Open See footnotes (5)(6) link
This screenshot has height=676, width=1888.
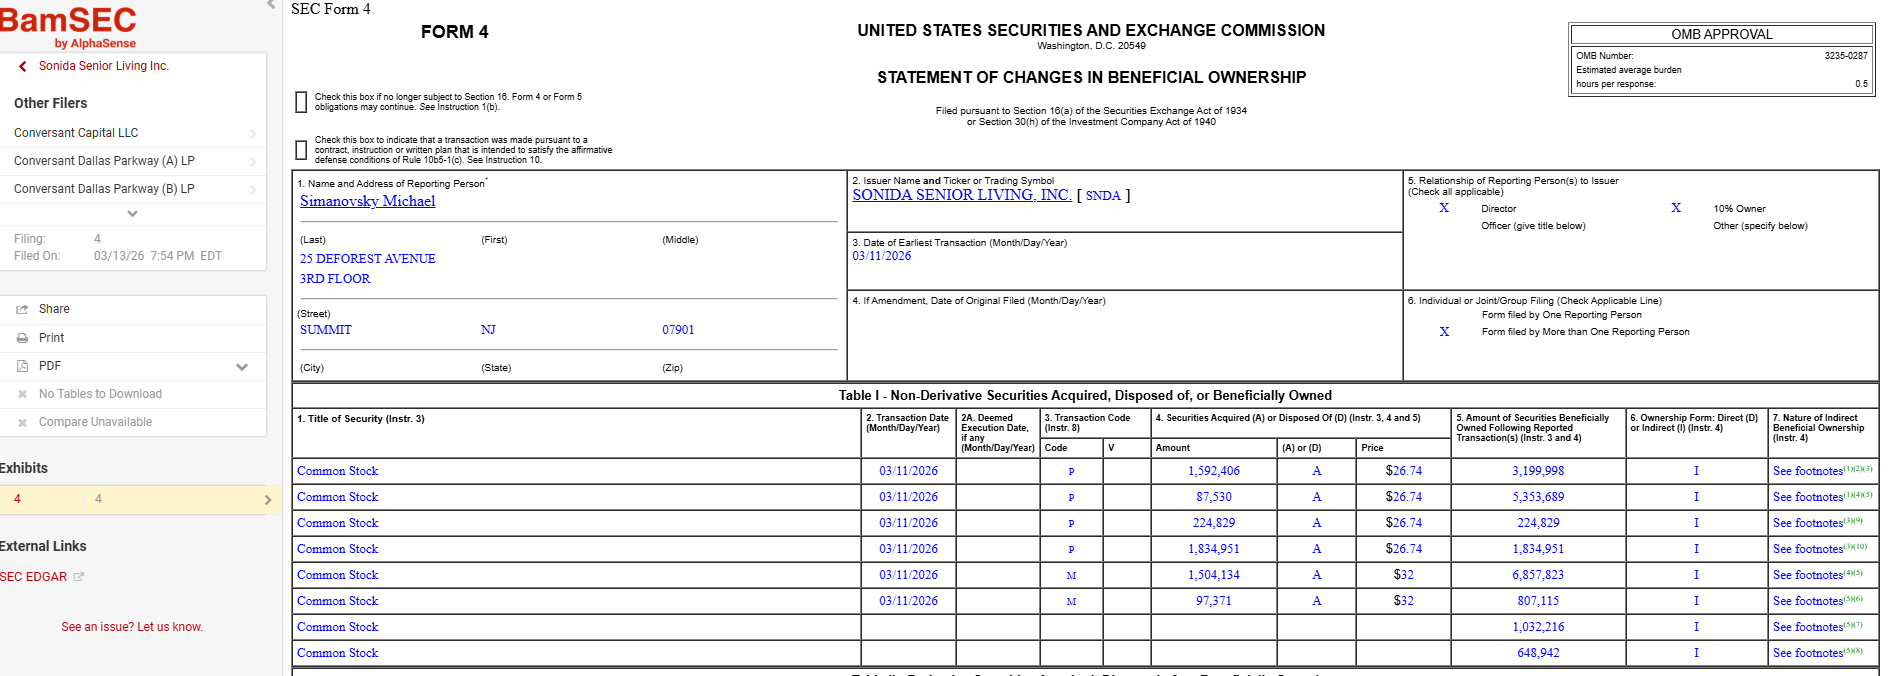[x=1818, y=600]
